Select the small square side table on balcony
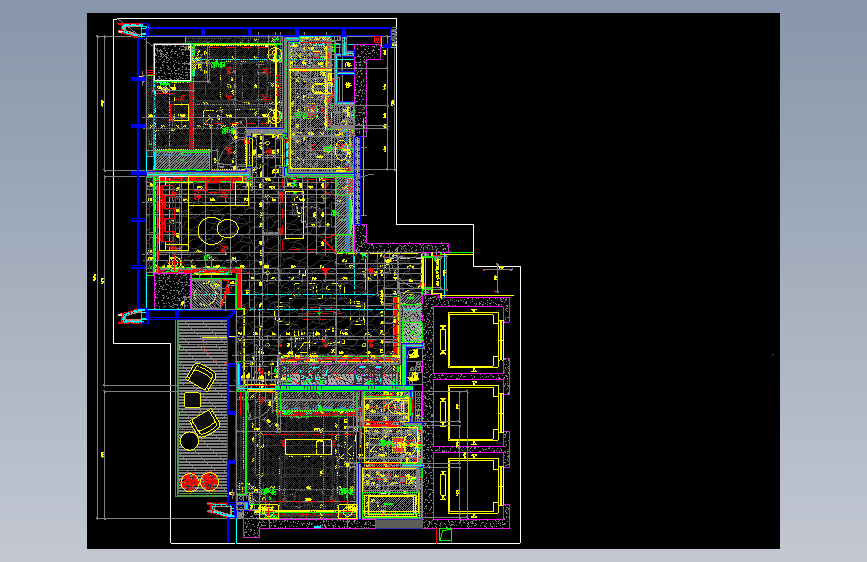 192,399
